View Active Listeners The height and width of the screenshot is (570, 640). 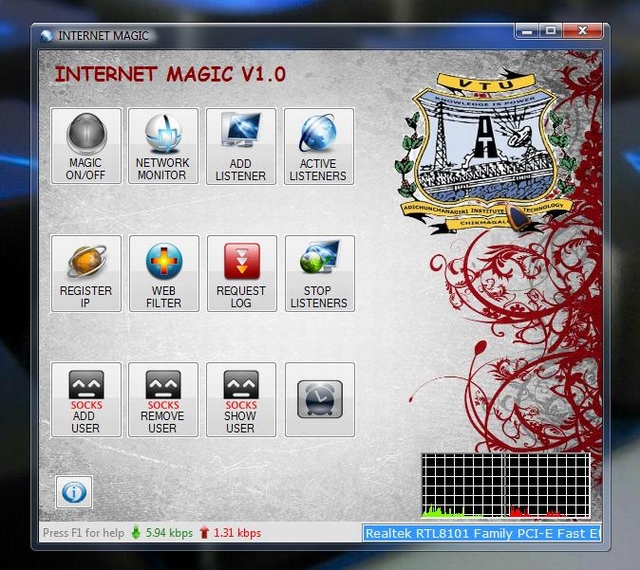pos(319,146)
